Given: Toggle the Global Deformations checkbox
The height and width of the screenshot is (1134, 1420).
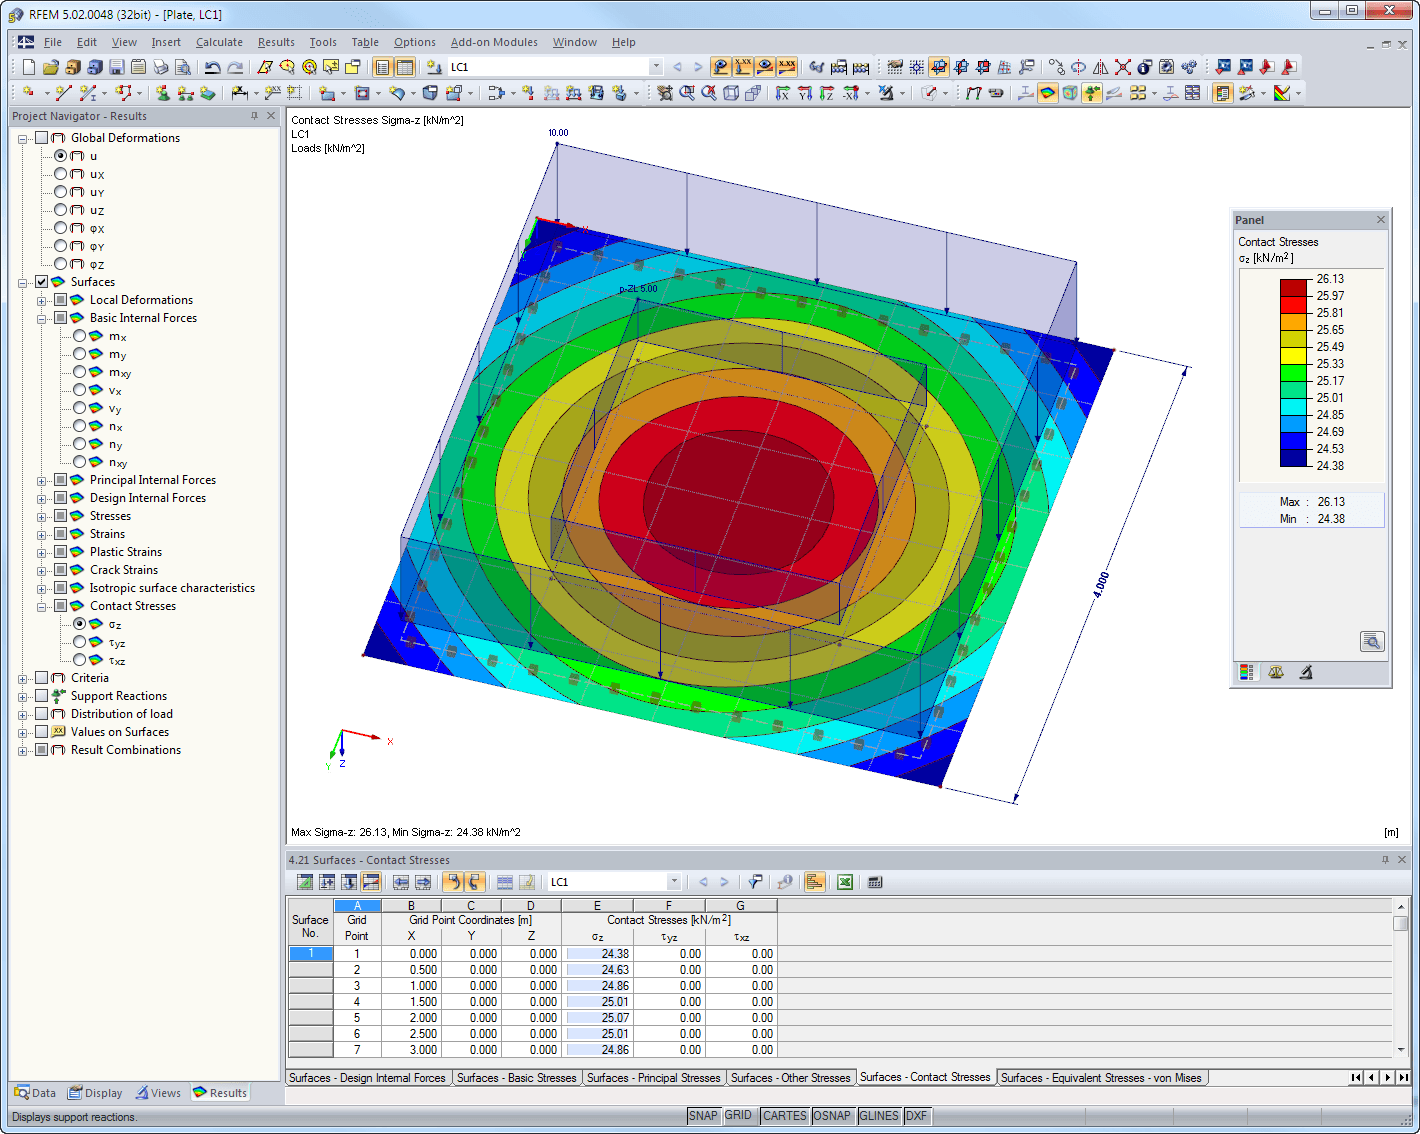Looking at the screenshot, I should 42,138.
